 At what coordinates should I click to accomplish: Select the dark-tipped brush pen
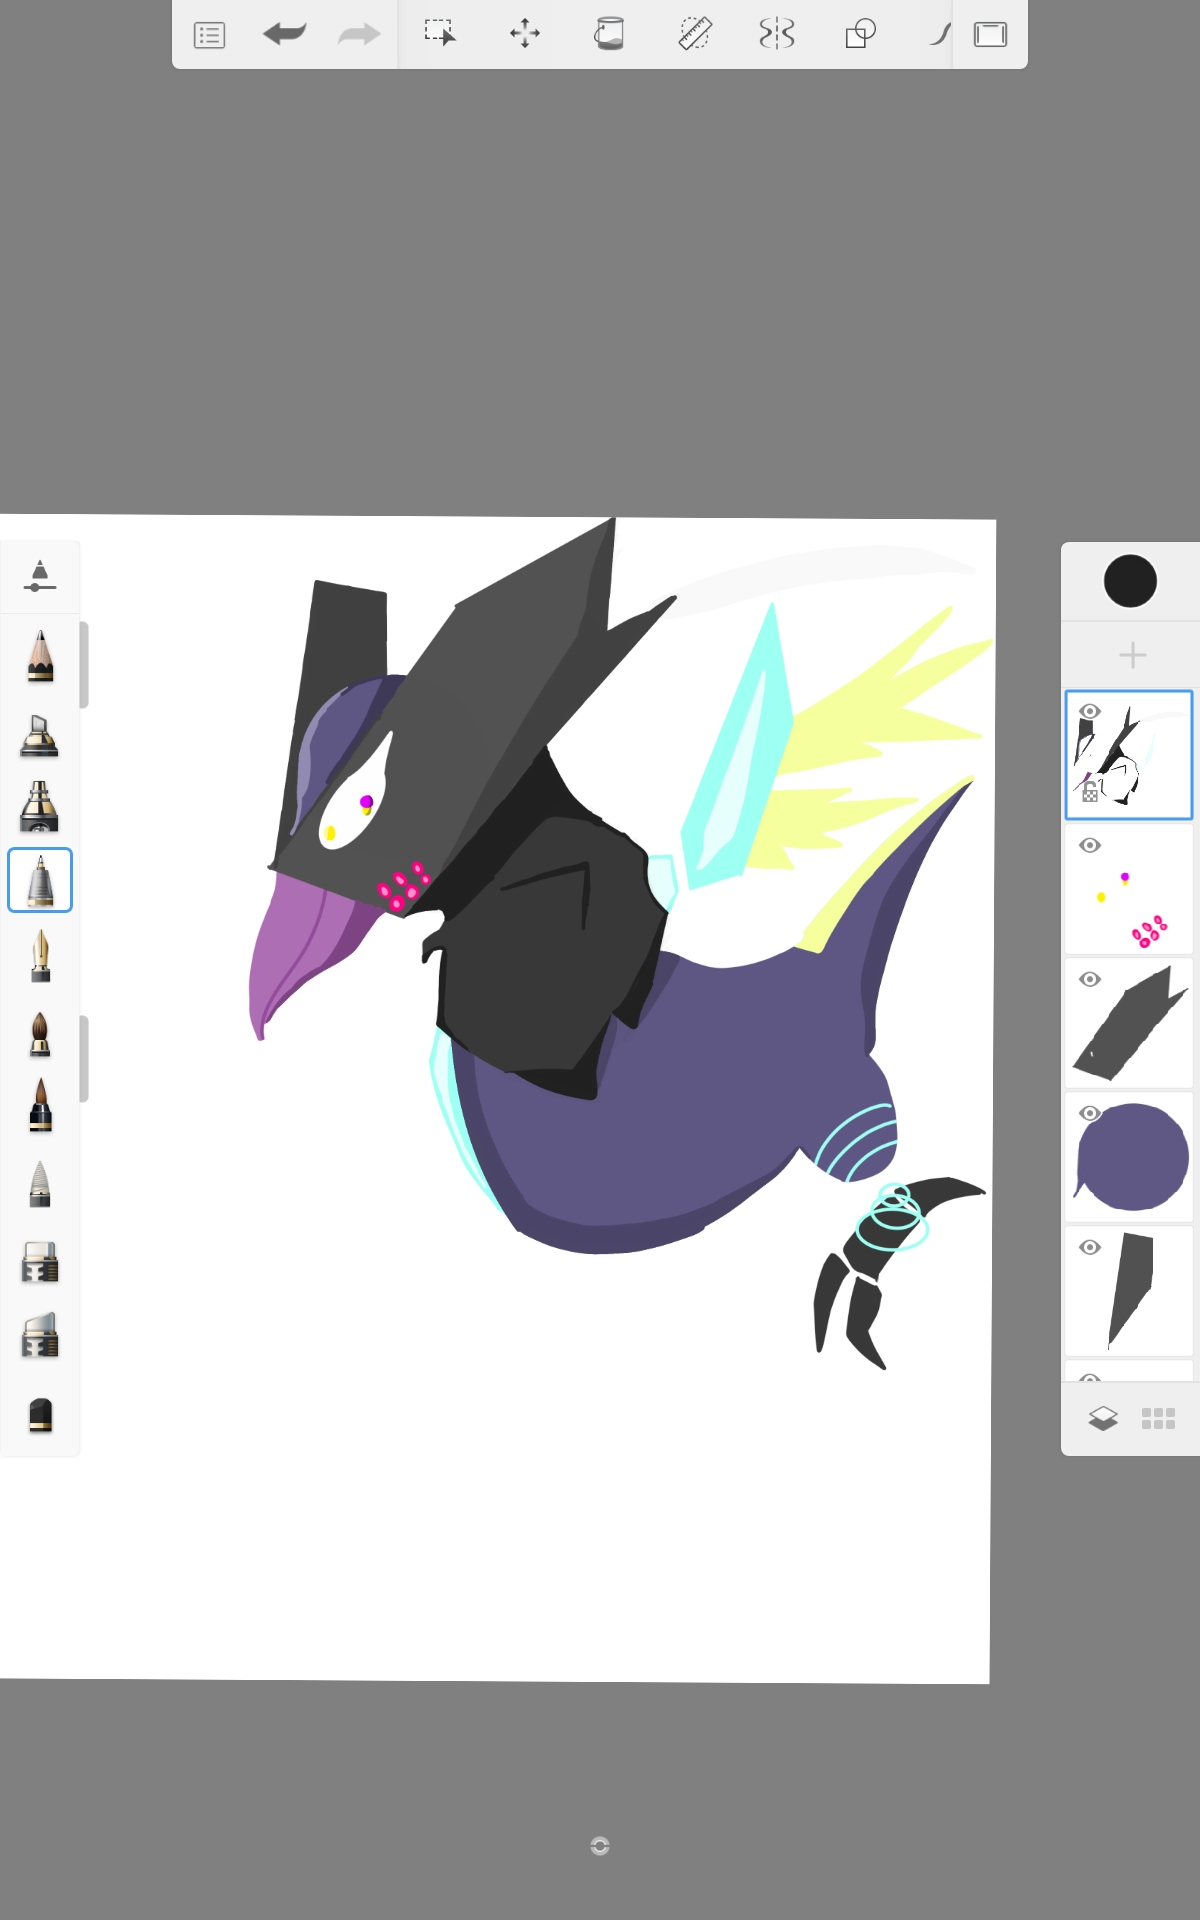(x=40, y=1105)
